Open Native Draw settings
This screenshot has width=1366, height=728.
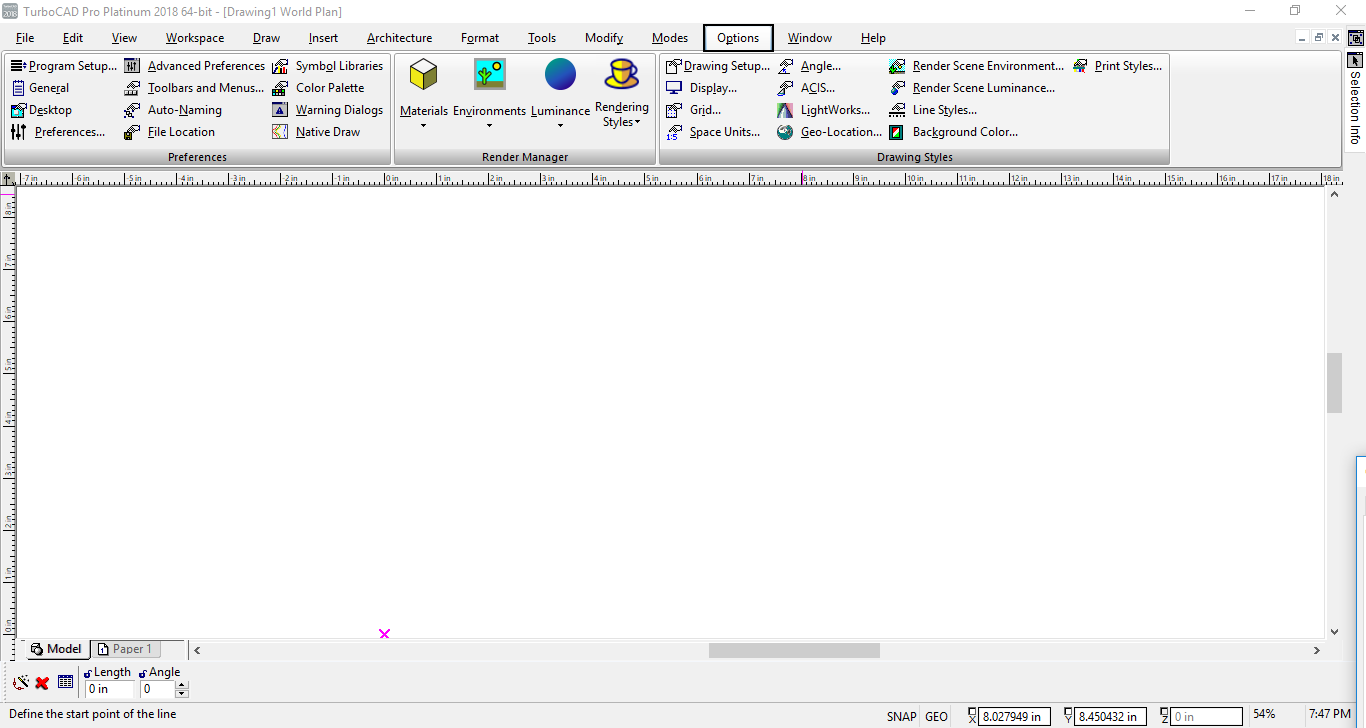[316, 132]
